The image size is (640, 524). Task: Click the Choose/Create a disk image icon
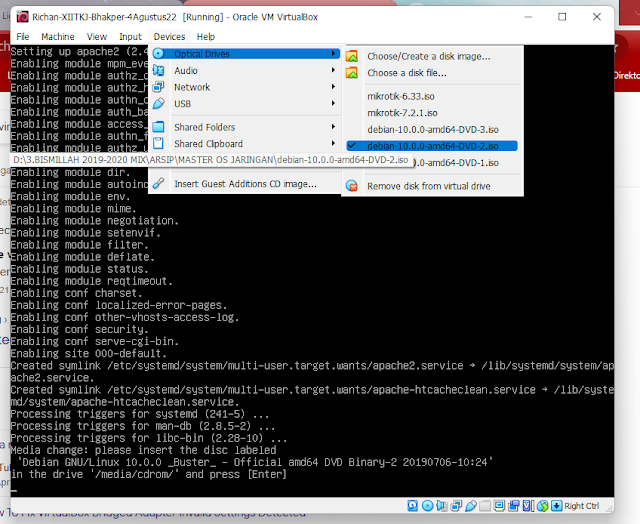(352, 56)
